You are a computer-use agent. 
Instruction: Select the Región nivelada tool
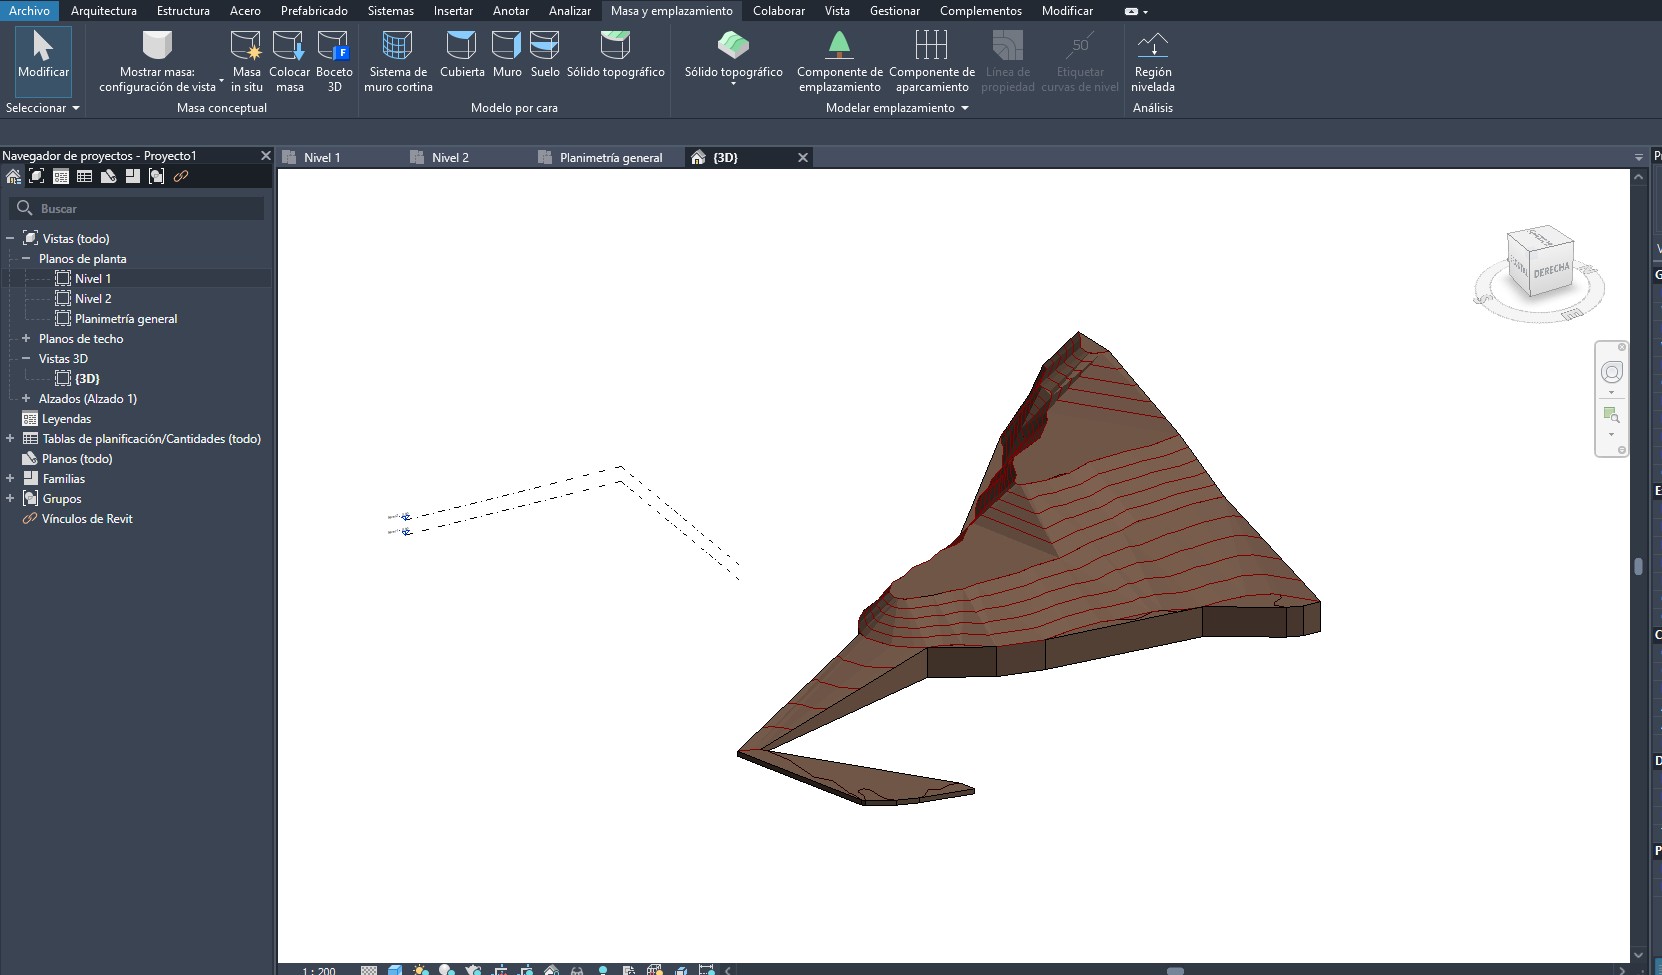(x=1152, y=46)
